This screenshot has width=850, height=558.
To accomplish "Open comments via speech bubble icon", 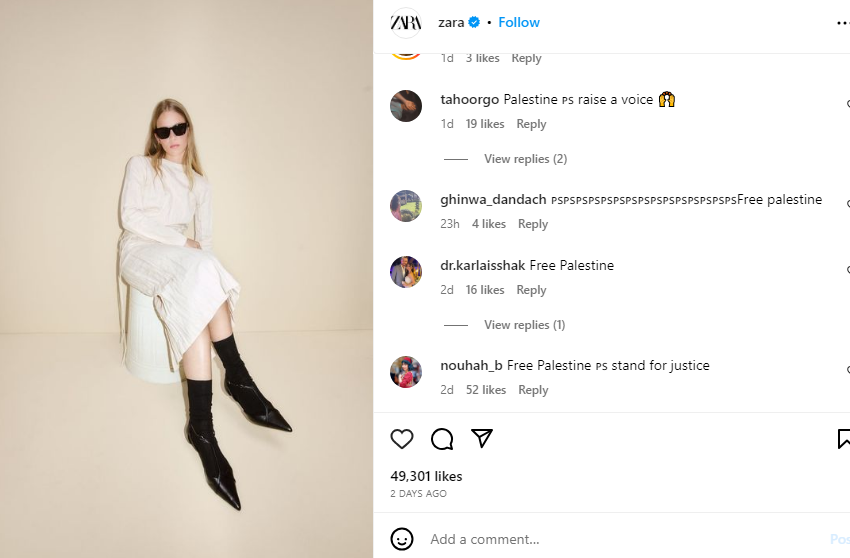I will (x=442, y=439).
